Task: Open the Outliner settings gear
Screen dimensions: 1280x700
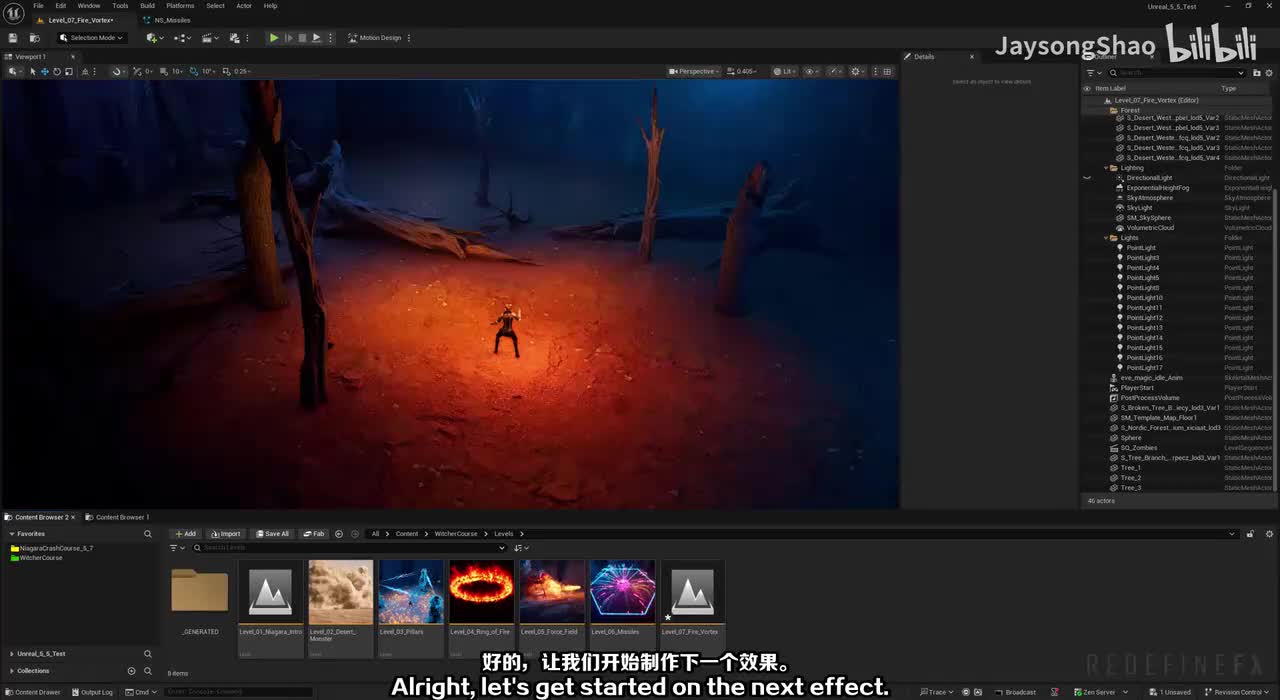Action: (1269, 72)
